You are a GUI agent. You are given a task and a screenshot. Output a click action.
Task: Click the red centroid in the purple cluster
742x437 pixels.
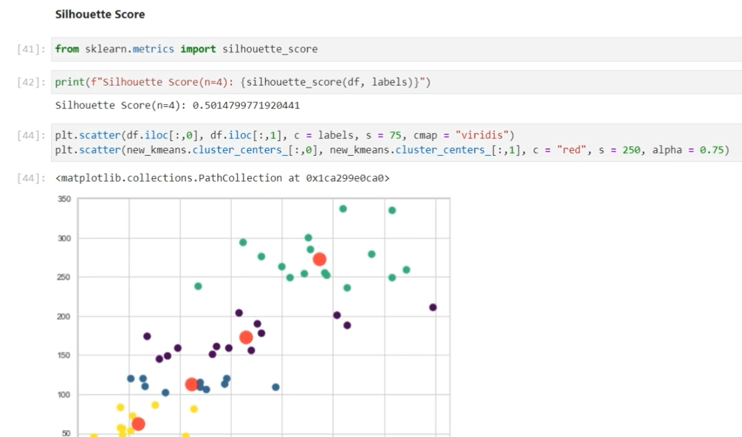(246, 338)
